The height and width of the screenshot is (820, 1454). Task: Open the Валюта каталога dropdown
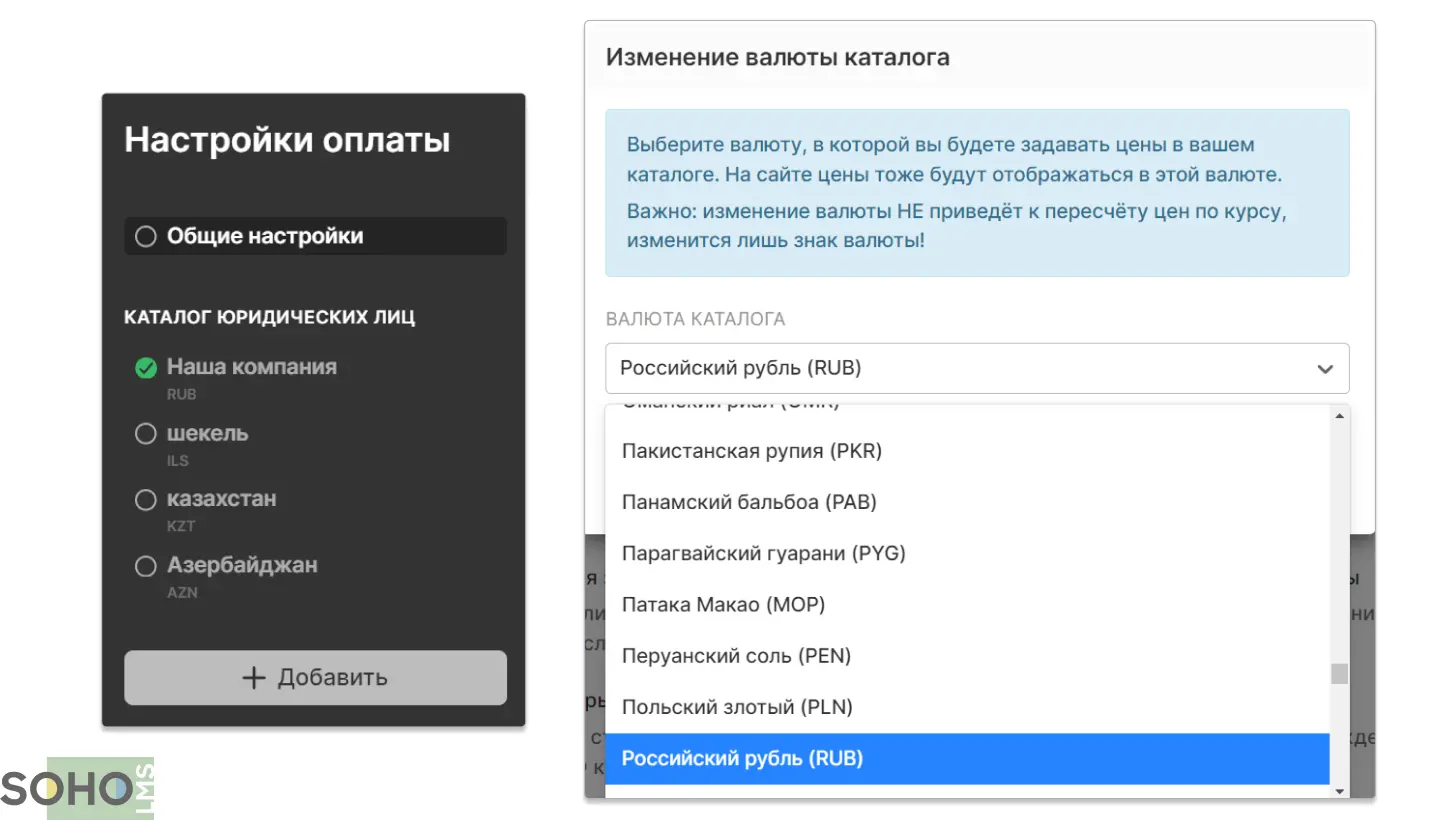[x=977, y=368]
